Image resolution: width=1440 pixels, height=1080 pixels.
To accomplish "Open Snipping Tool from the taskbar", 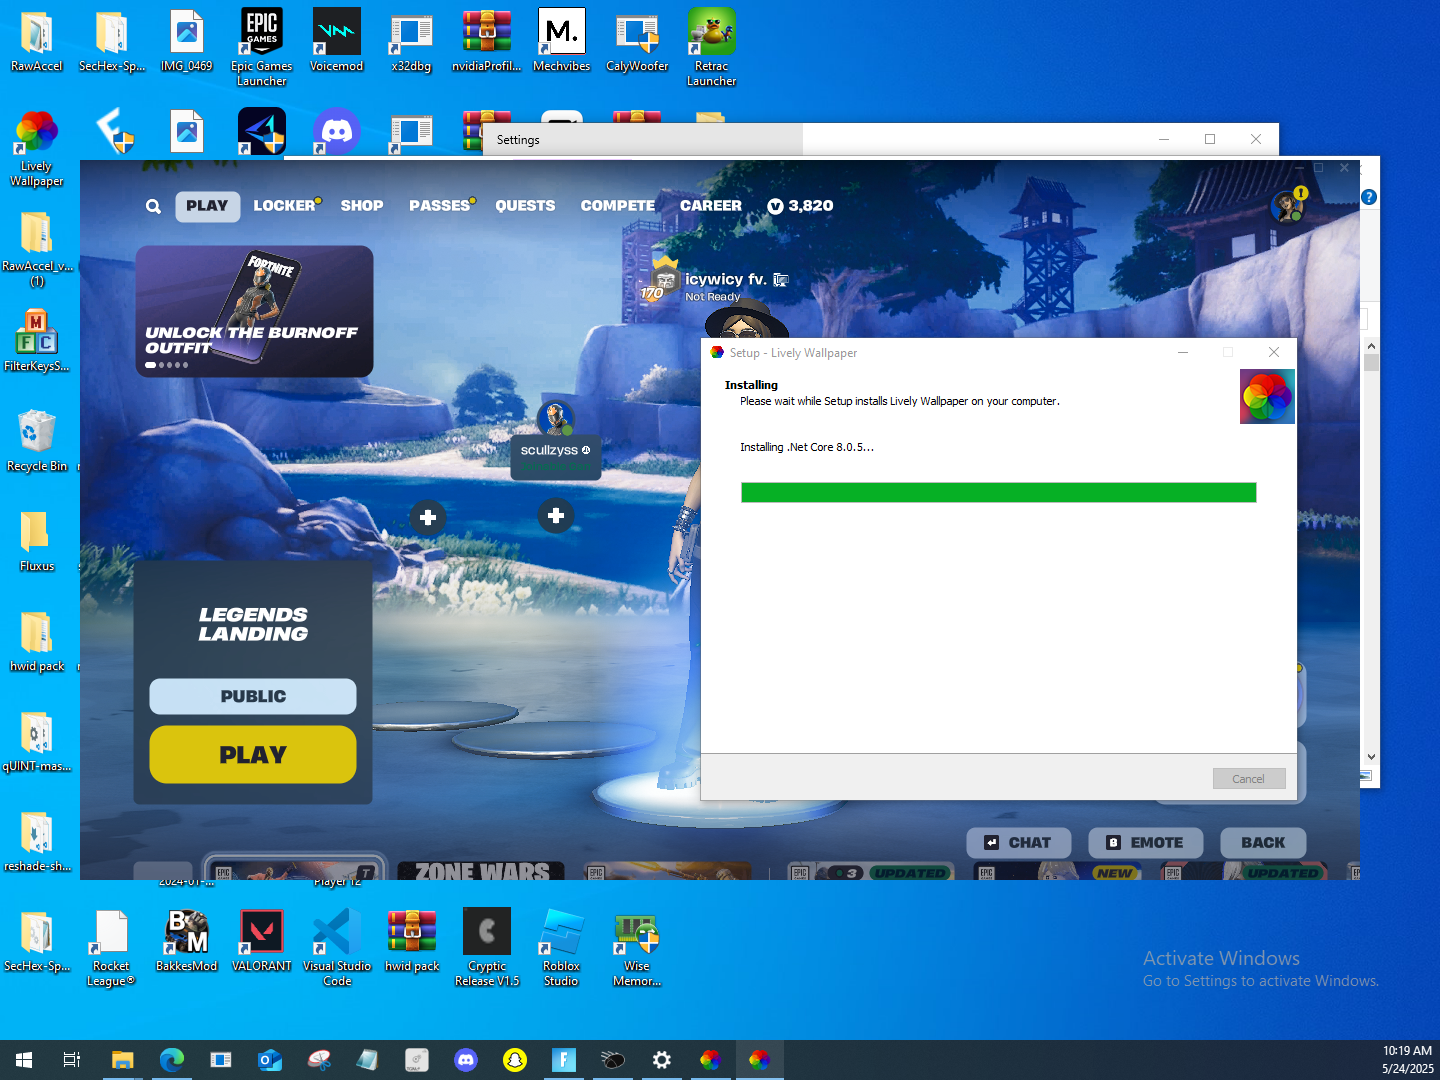I will pyautogui.click(x=319, y=1060).
